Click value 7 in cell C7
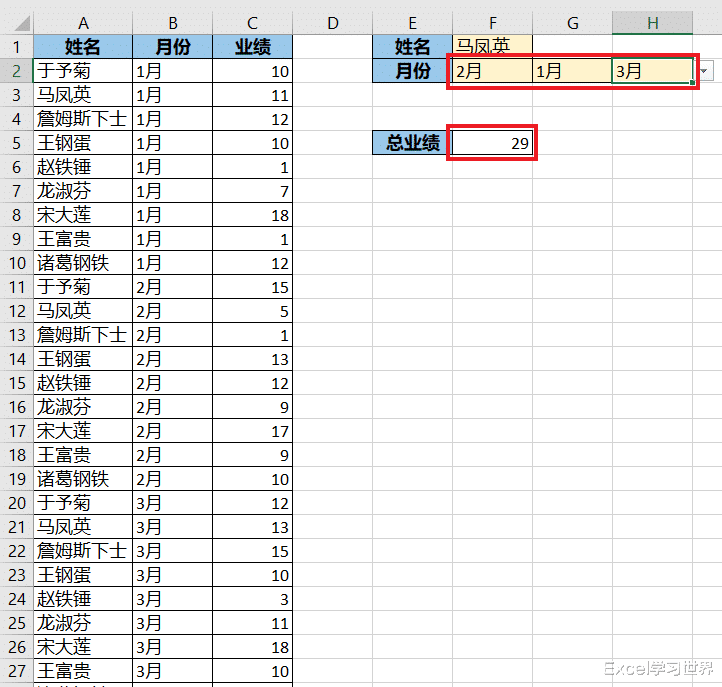 [x=252, y=191]
